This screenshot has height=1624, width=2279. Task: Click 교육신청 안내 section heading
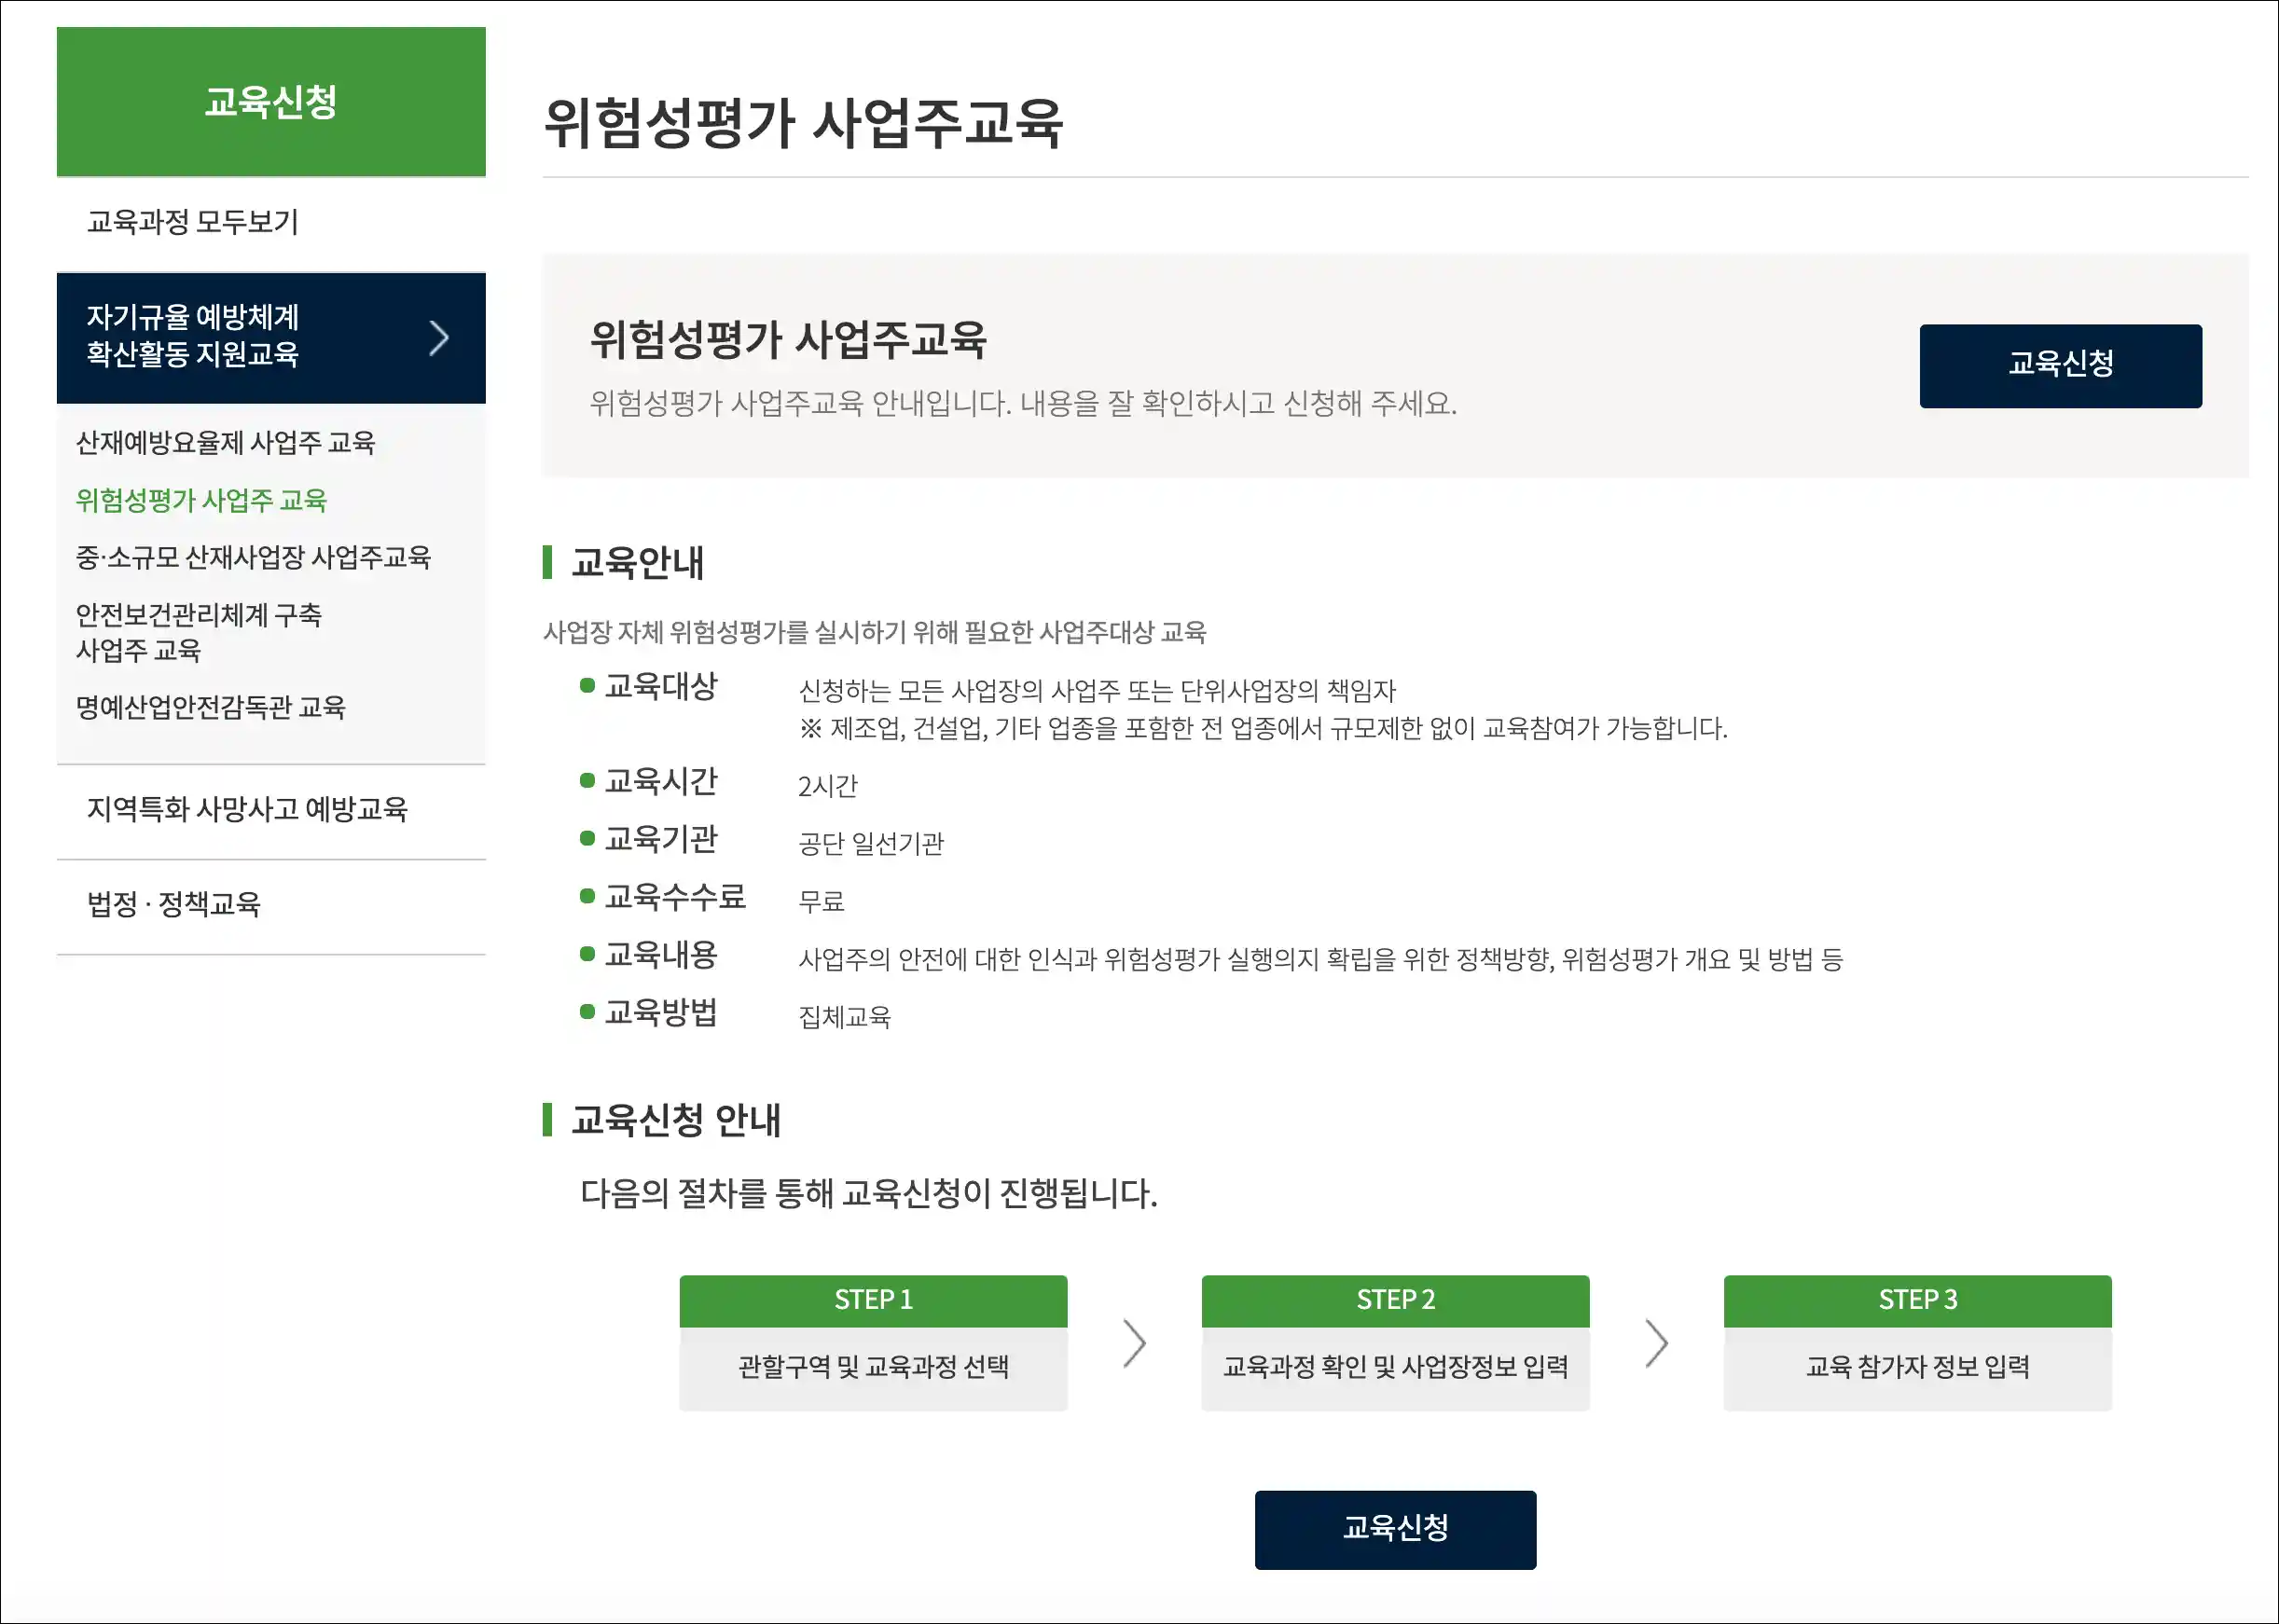pos(676,1120)
